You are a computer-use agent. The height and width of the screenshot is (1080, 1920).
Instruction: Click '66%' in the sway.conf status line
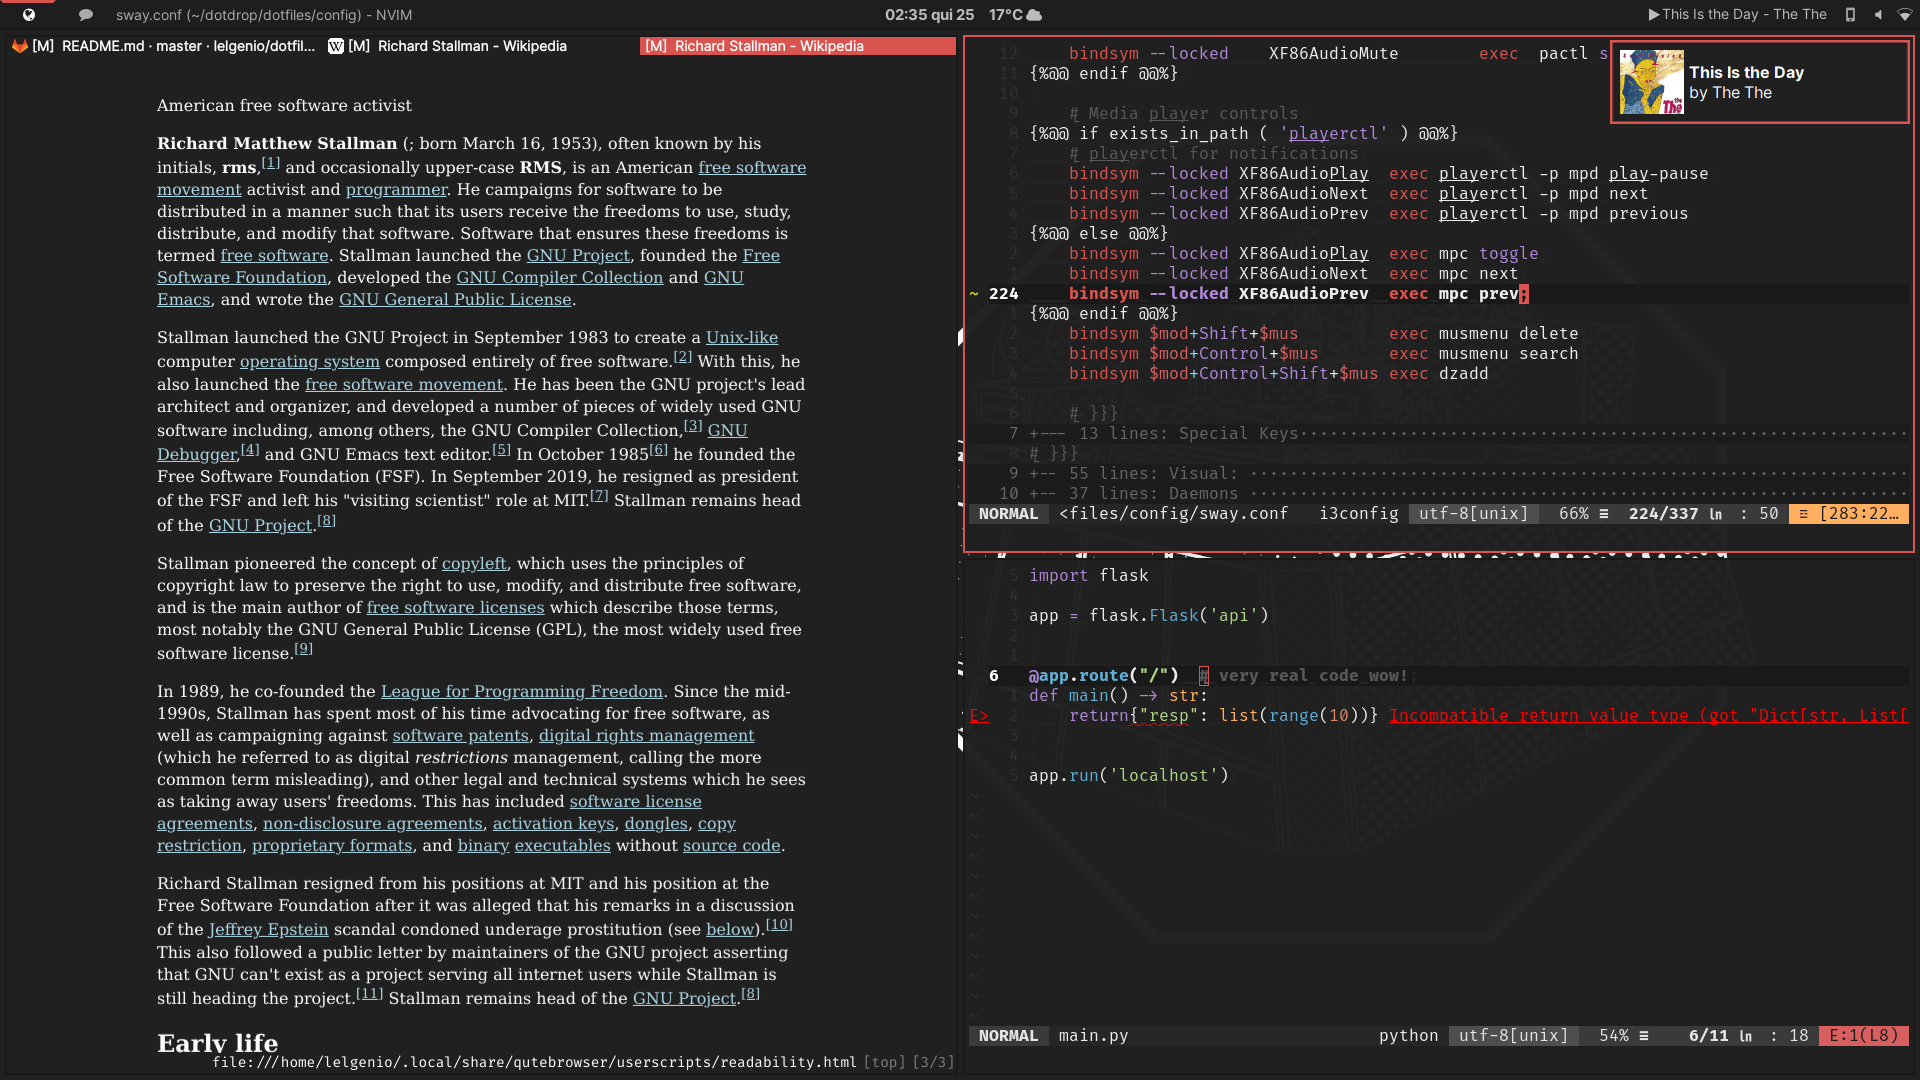click(x=1573, y=513)
